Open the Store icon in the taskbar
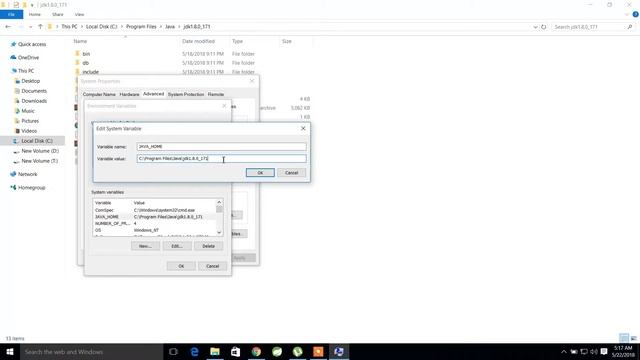 tap(236, 352)
